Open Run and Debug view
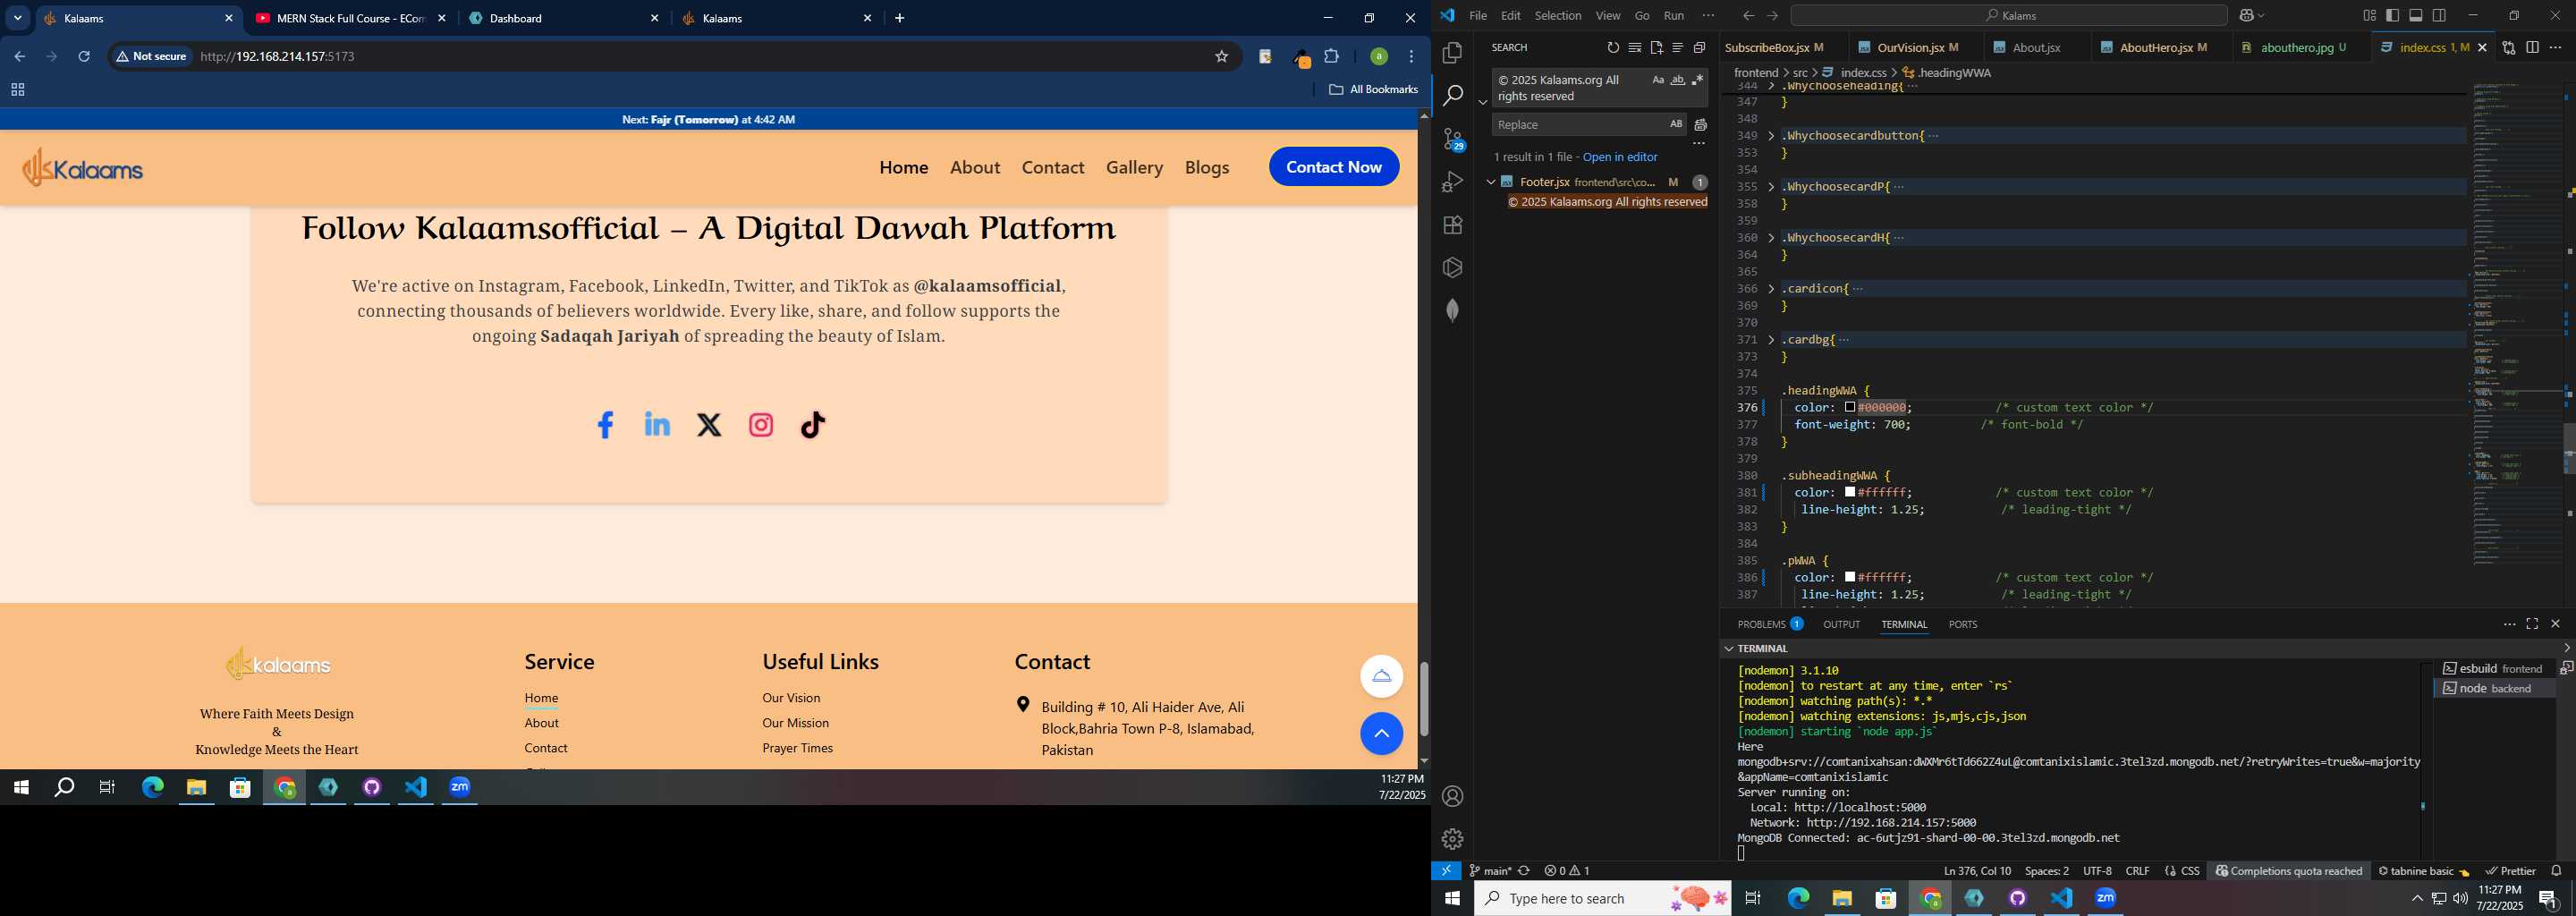2576x916 pixels. coord(1452,182)
